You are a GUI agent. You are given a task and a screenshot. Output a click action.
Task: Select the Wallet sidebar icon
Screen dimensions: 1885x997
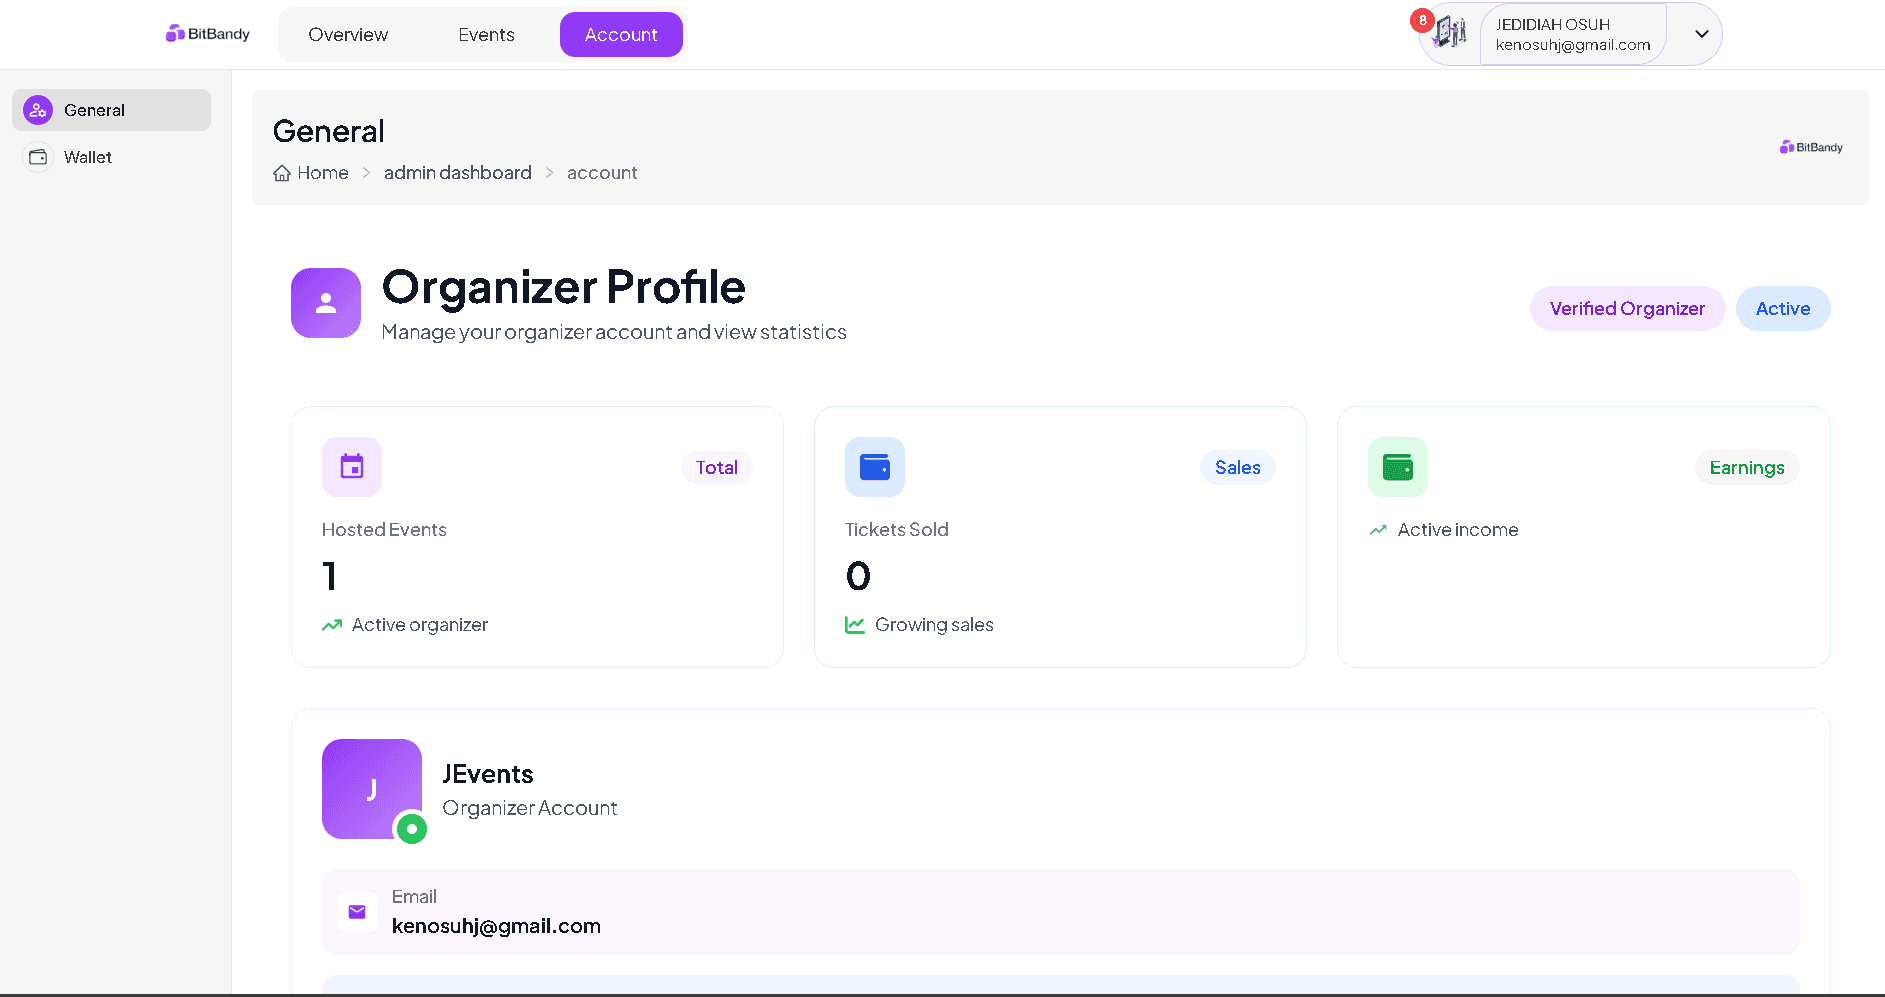[37, 157]
